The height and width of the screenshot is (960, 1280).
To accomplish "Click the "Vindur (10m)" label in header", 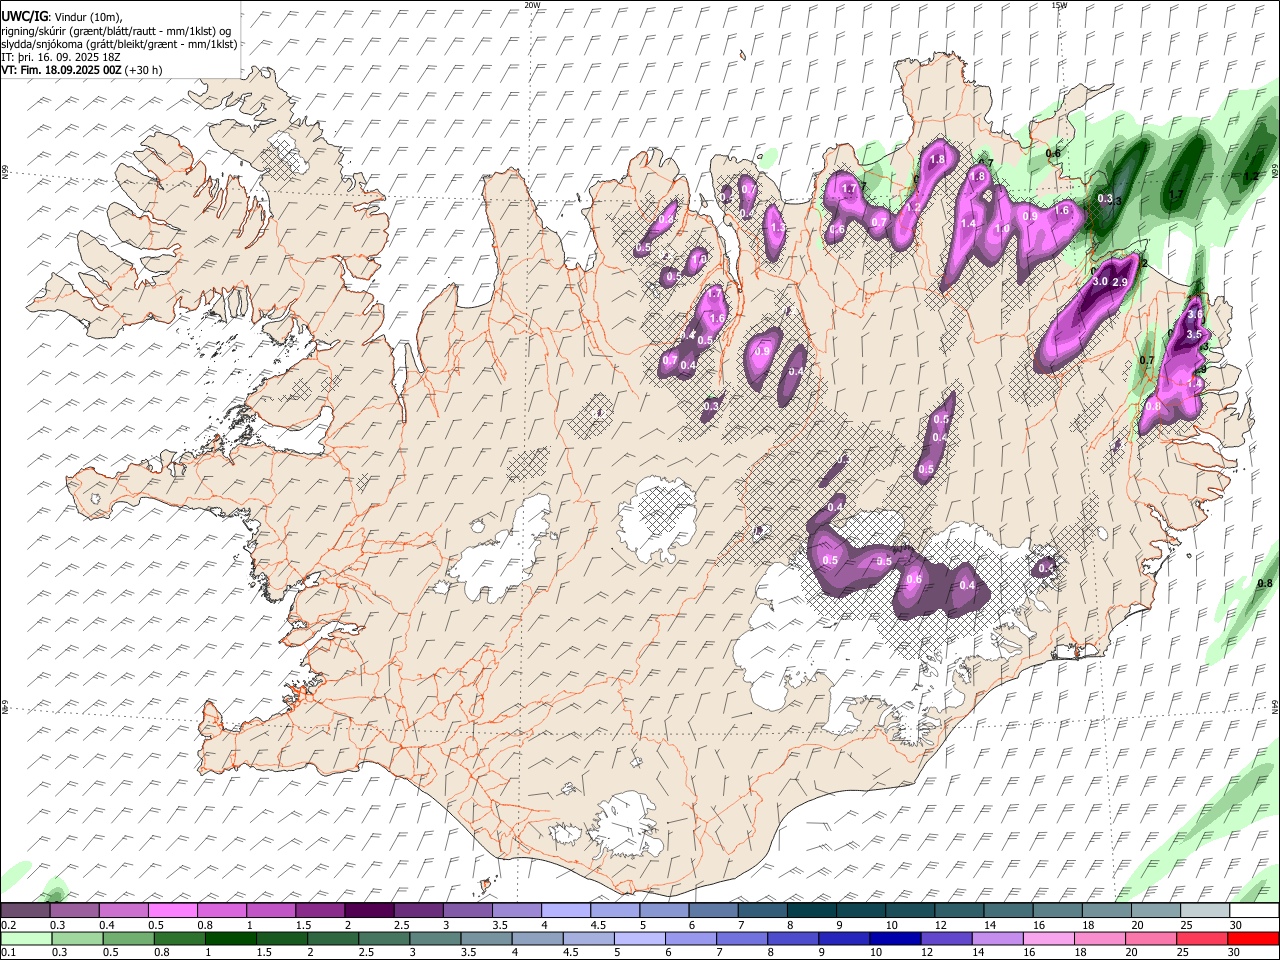I will 87,16.
